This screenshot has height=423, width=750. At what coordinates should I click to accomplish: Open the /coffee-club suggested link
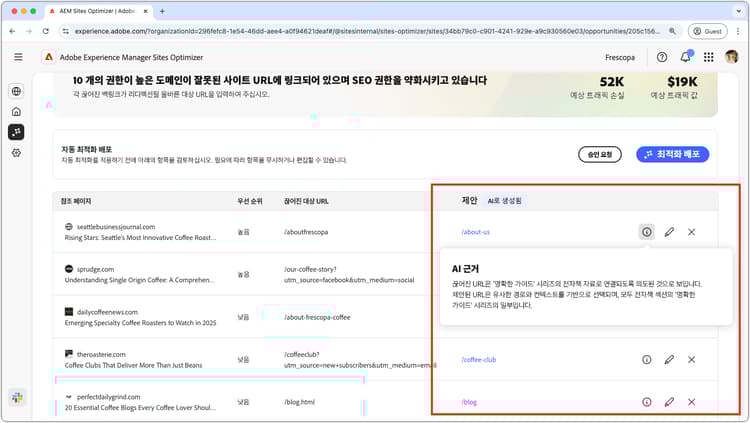pyautogui.click(x=479, y=359)
